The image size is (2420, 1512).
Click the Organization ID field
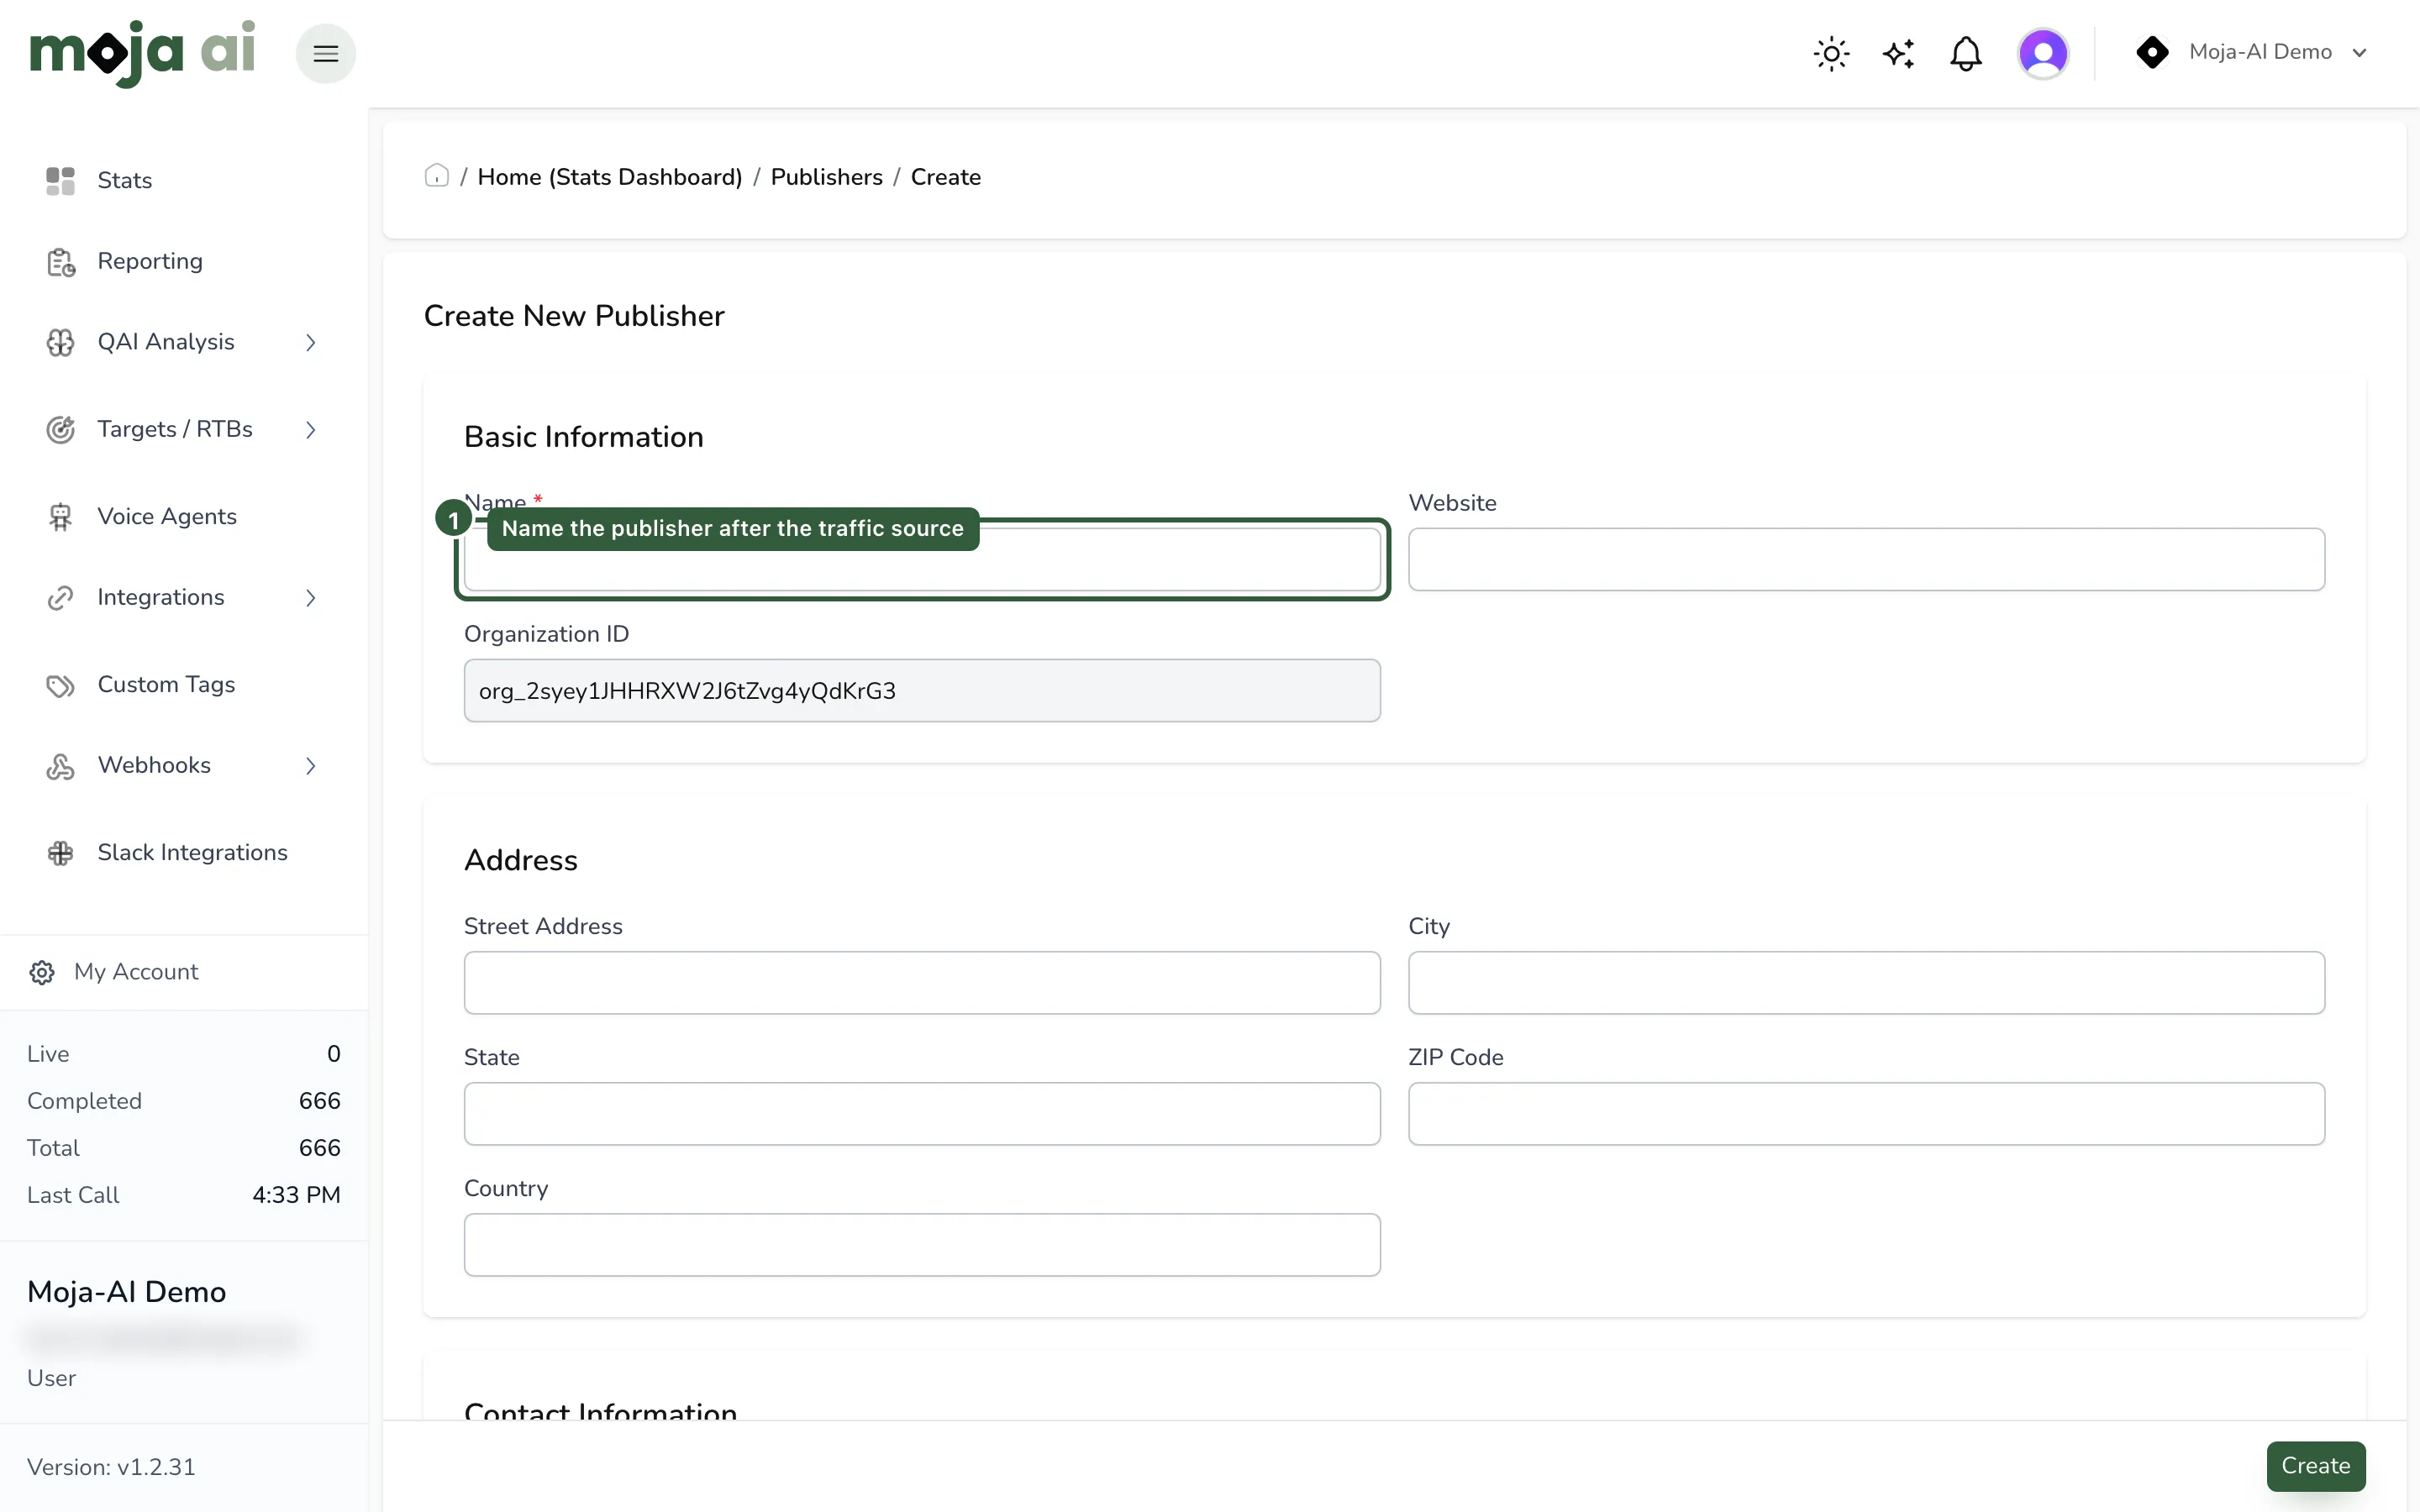pyautogui.click(x=922, y=690)
